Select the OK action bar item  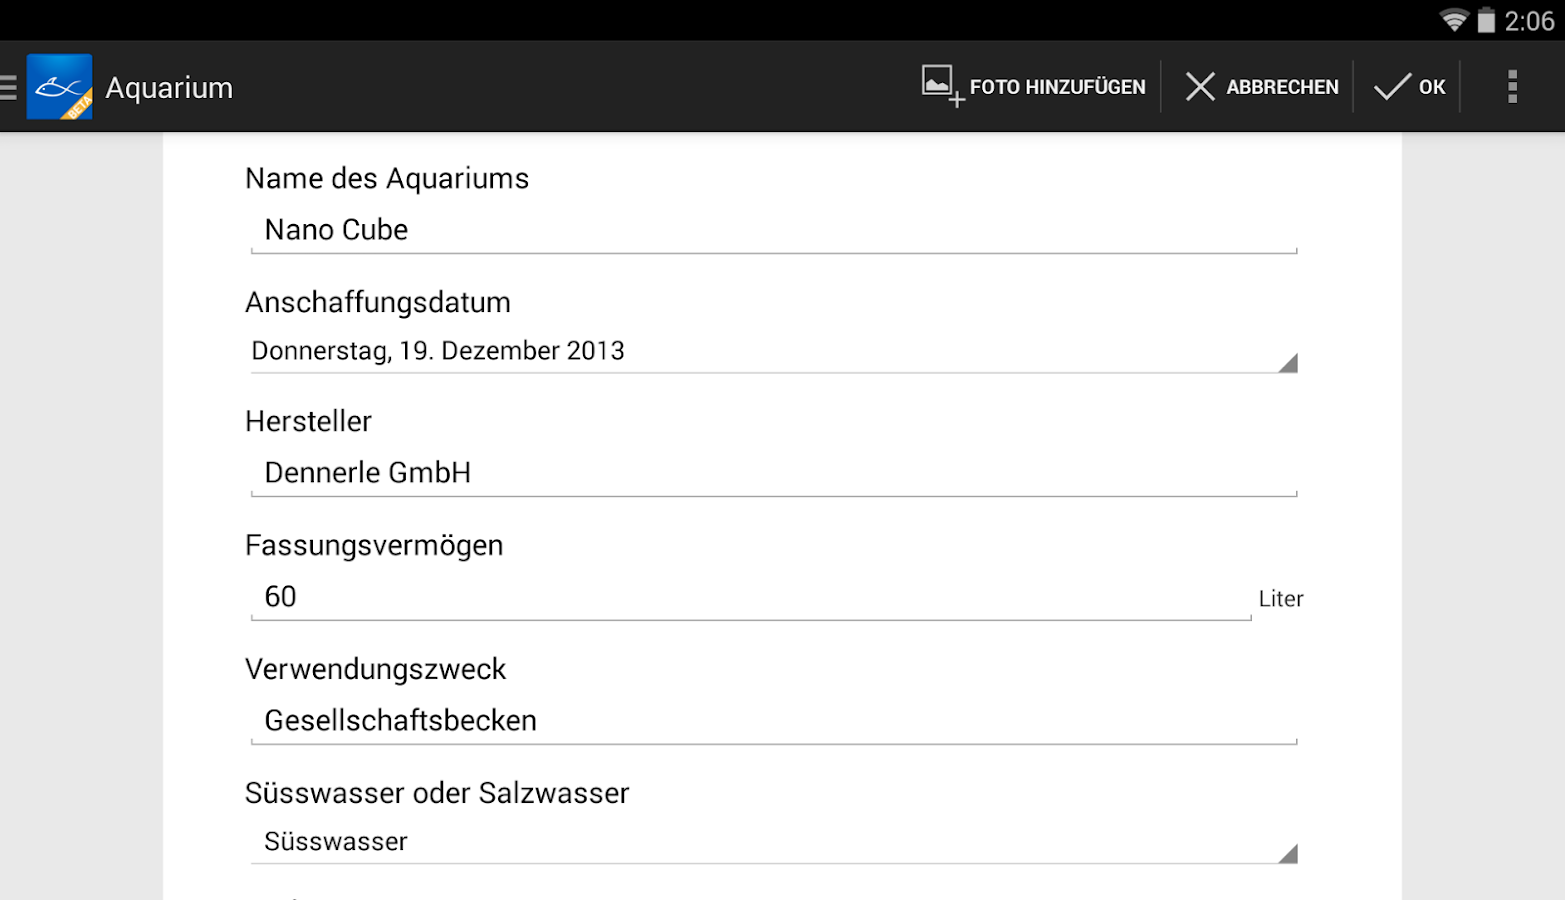tap(1410, 87)
